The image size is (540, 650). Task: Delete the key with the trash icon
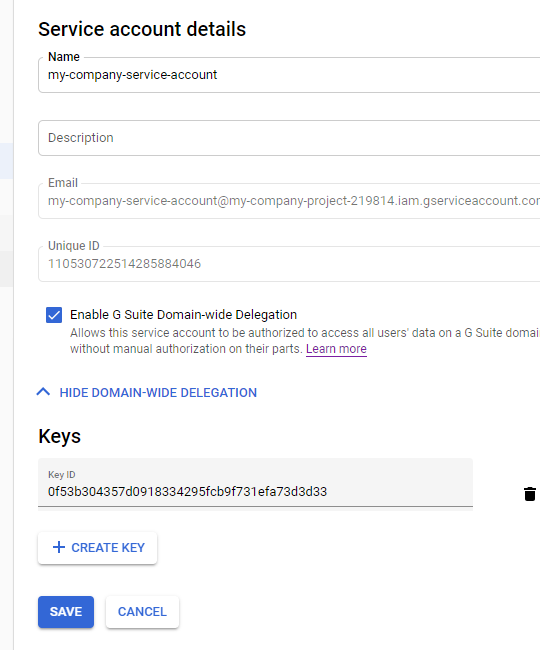click(530, 494)
